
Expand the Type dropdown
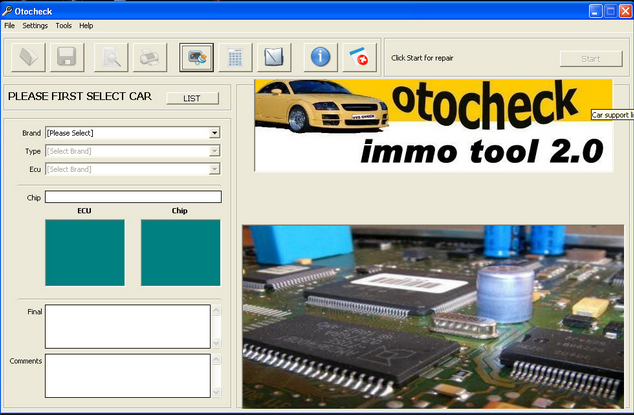215,151
